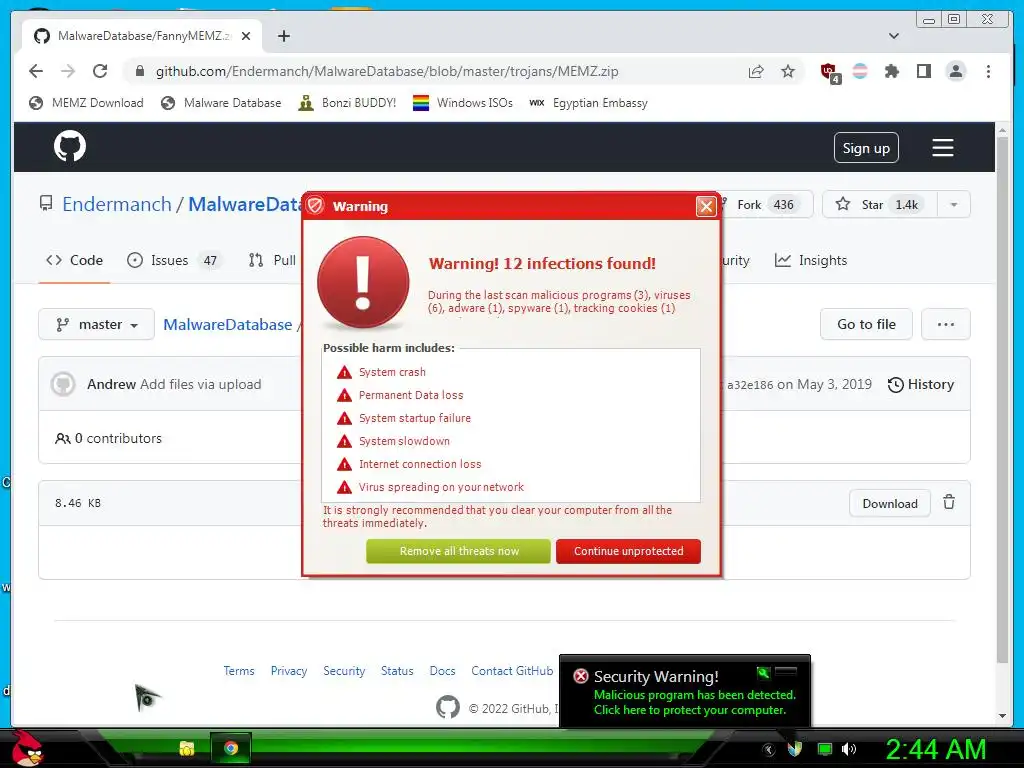Viewport: 1024px width, 768px height.
Task: Click the GitHub footer logo
Action: pos(448,707)
